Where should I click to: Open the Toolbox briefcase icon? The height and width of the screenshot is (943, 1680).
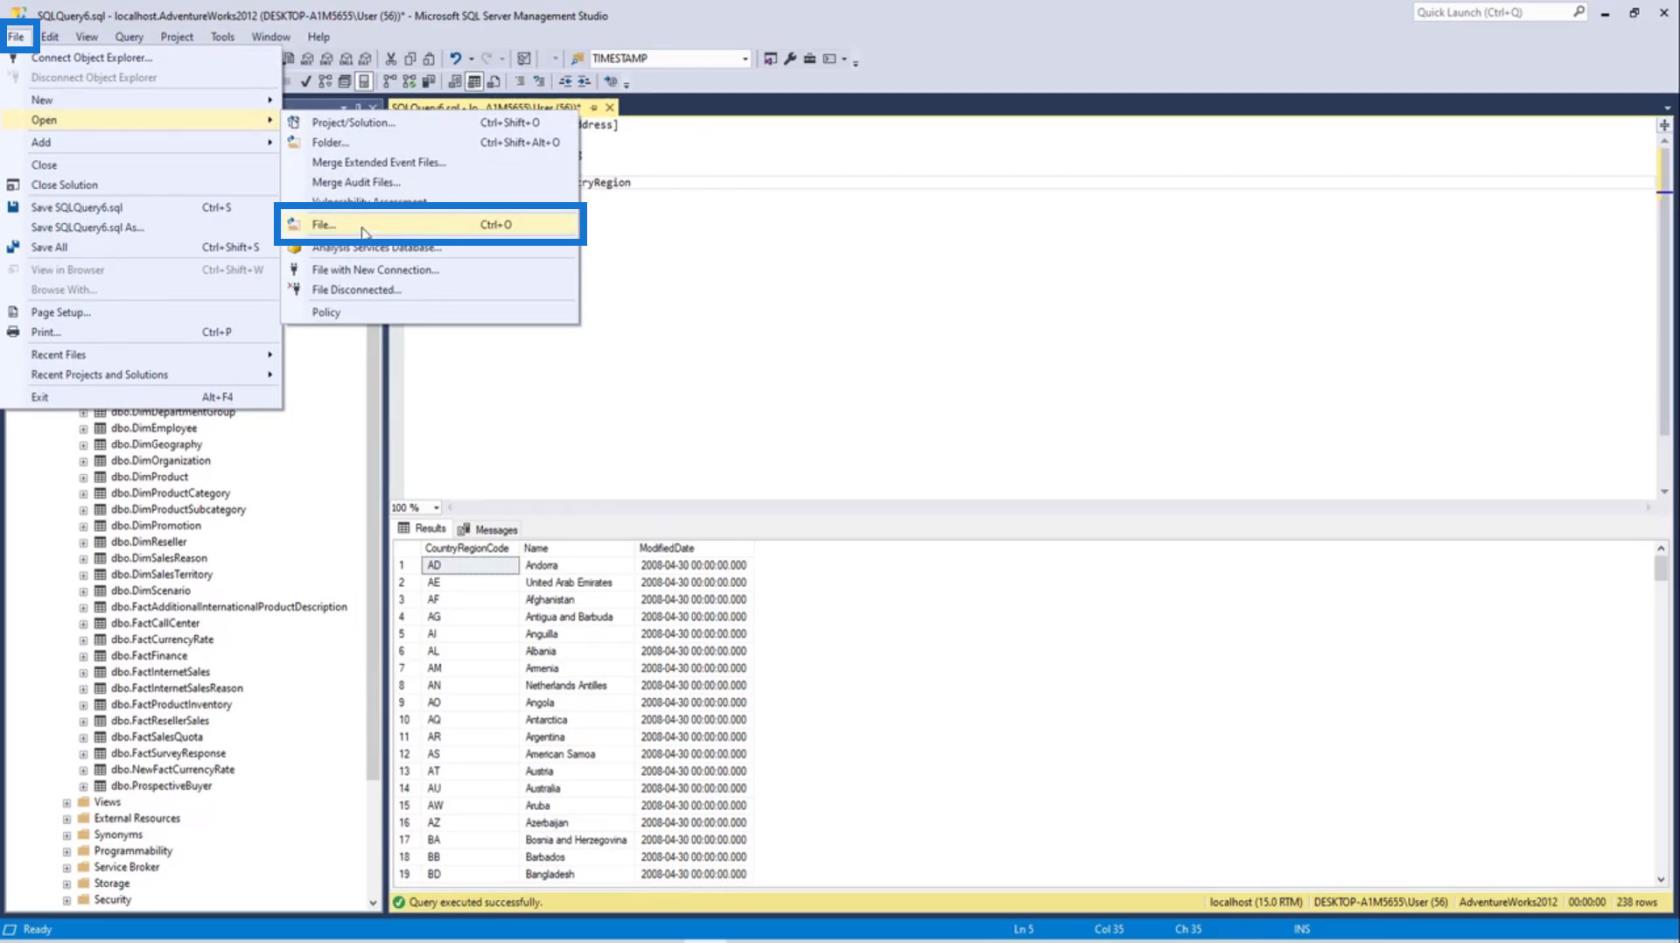coord(810,59)
